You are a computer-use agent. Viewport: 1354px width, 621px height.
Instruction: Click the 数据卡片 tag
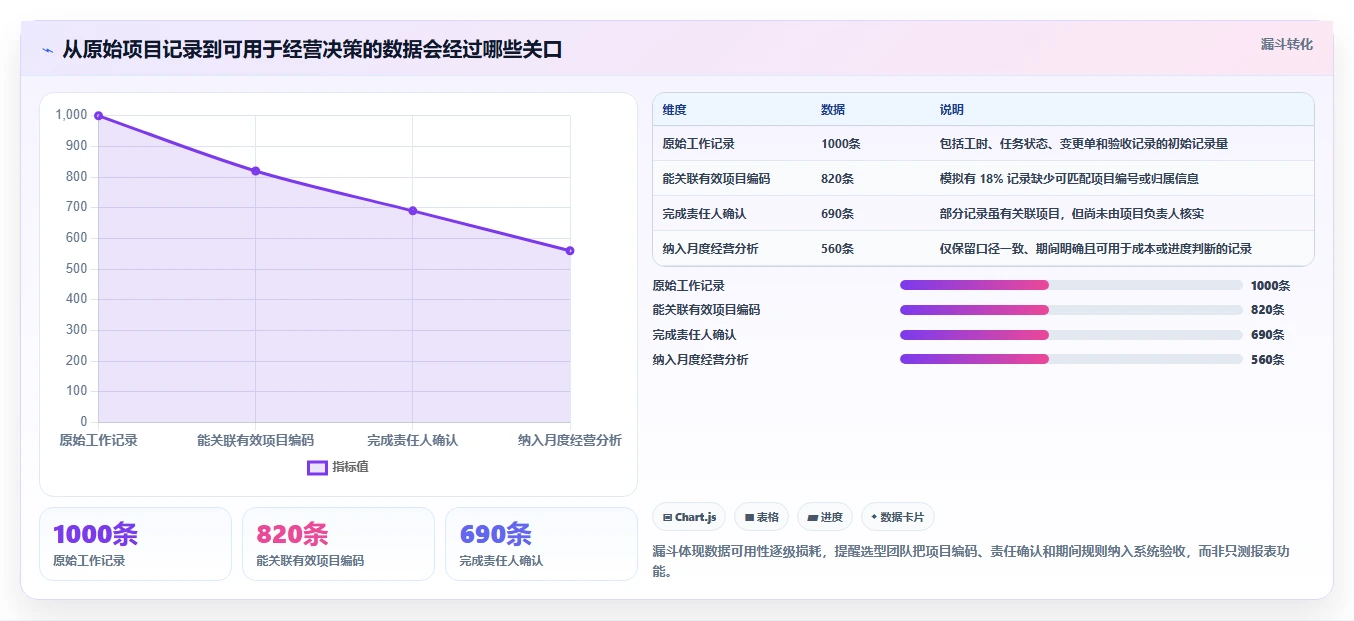pyautogui.click(x=897, y=517)
